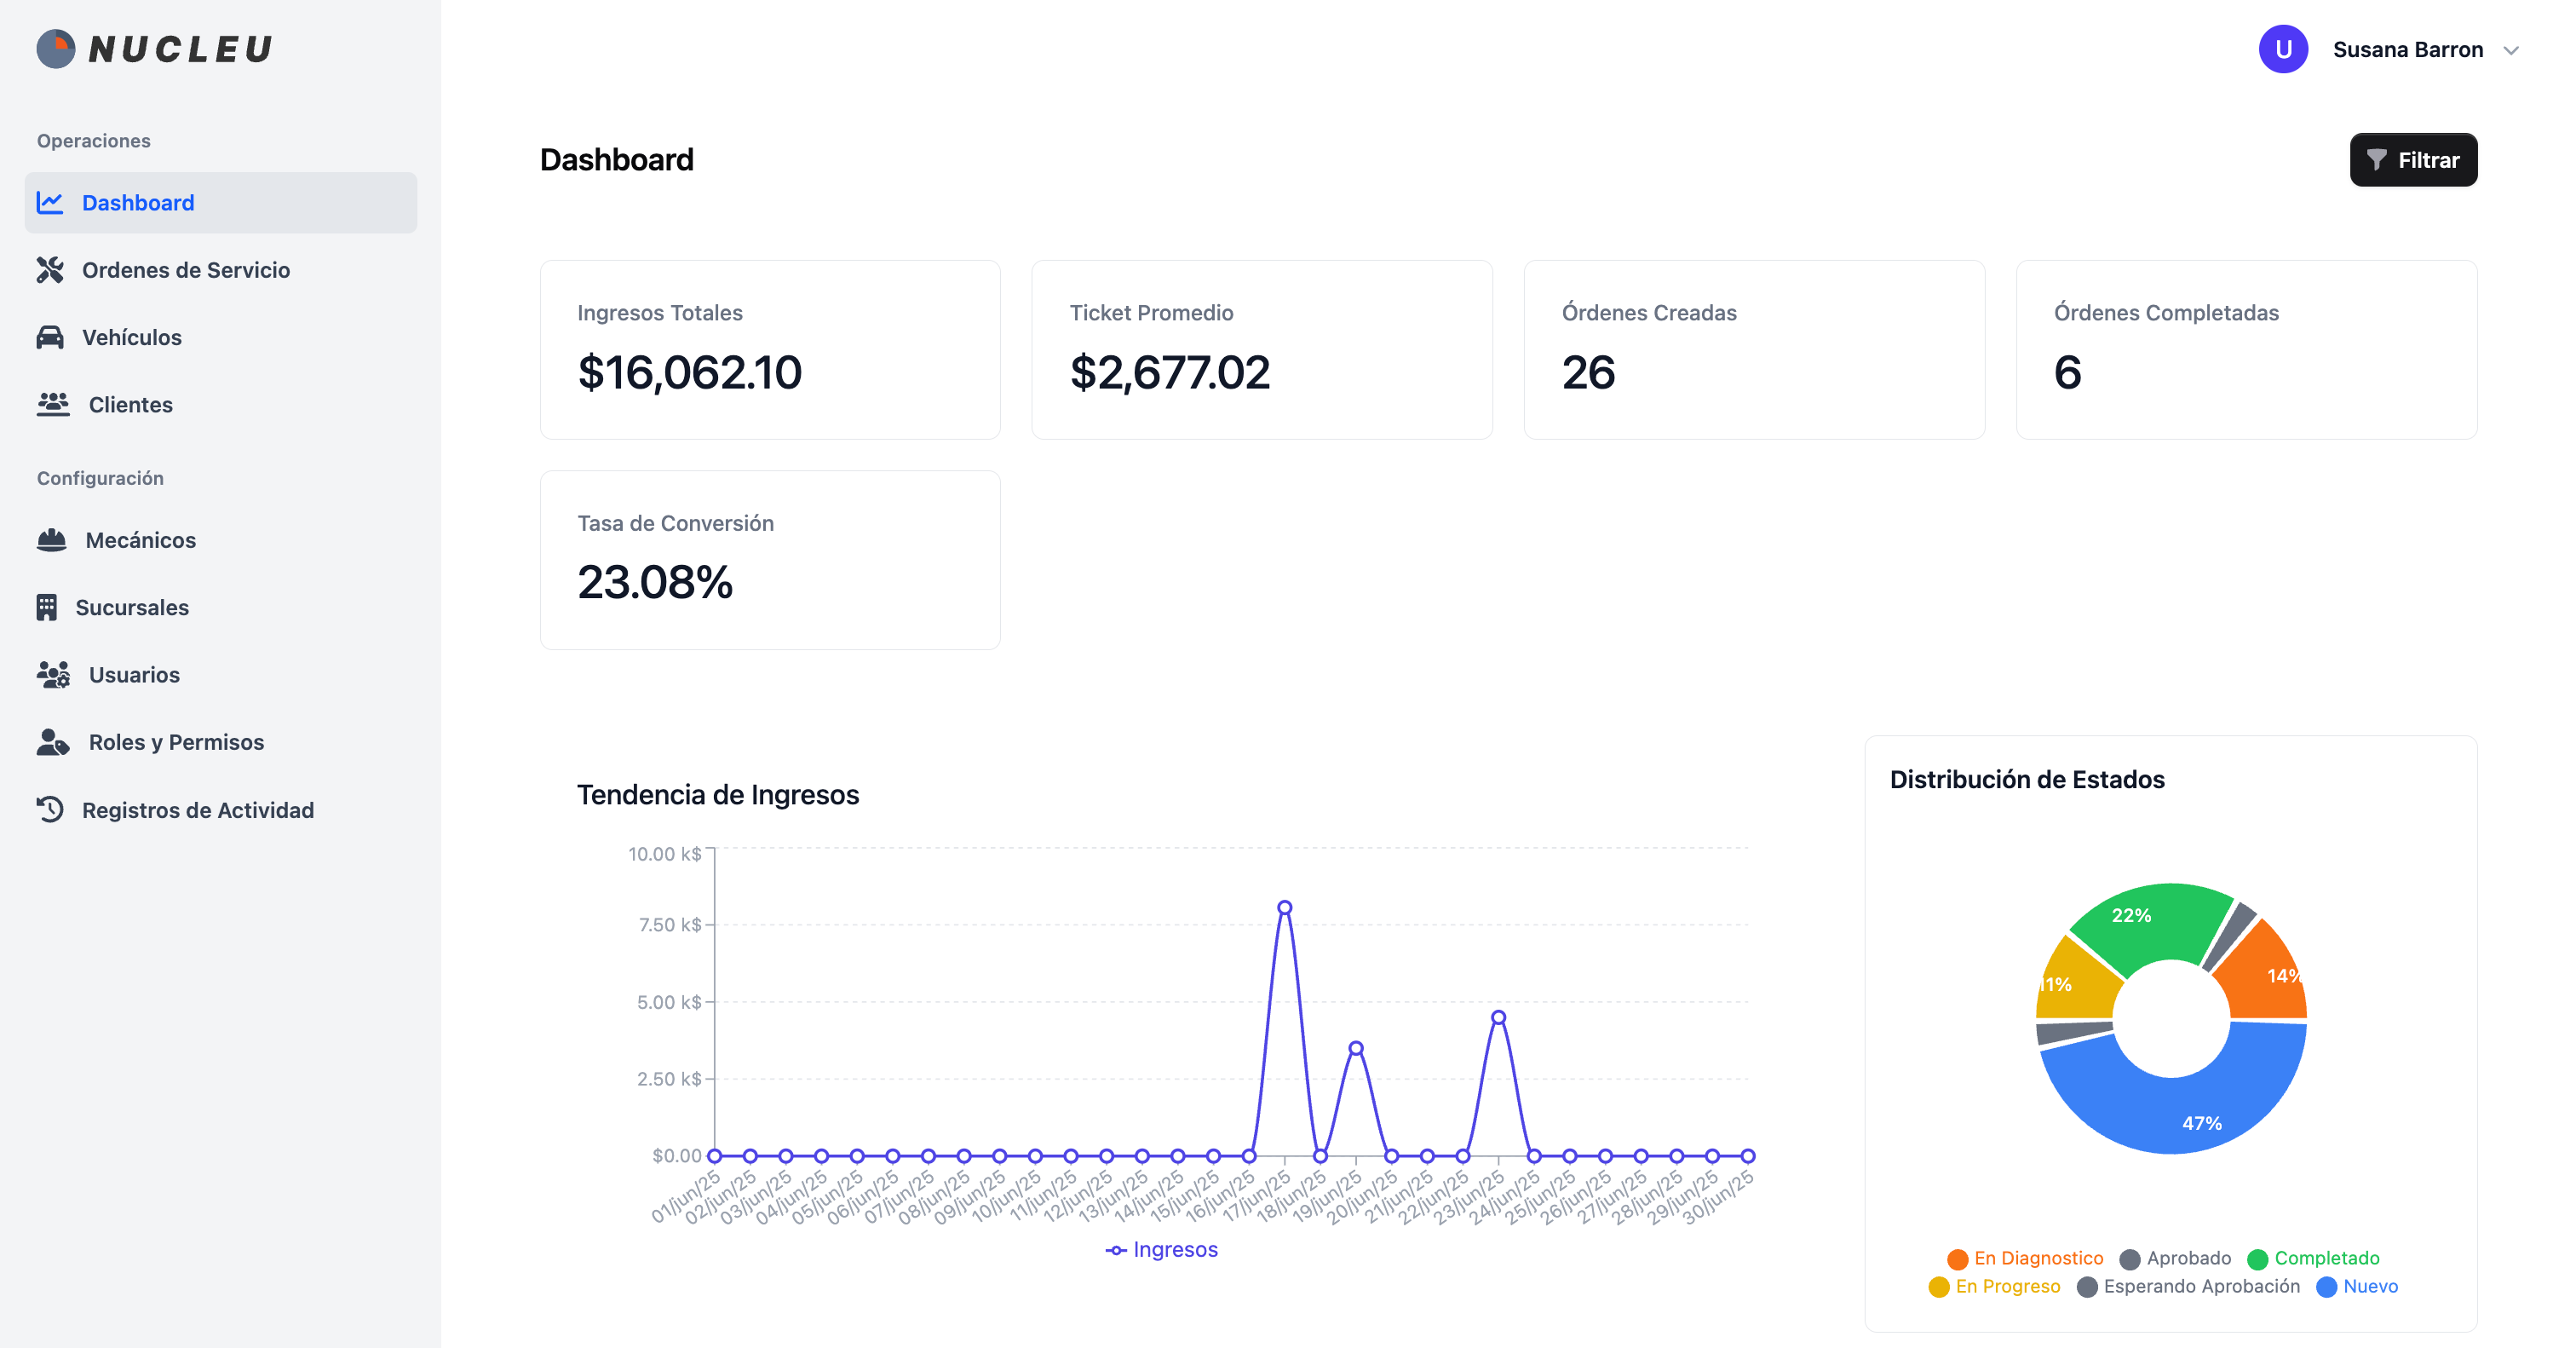Click the wrench icon for Ordenes de Servicio
This screenshot has height=1348, width=2576.
tap(51, 269)
